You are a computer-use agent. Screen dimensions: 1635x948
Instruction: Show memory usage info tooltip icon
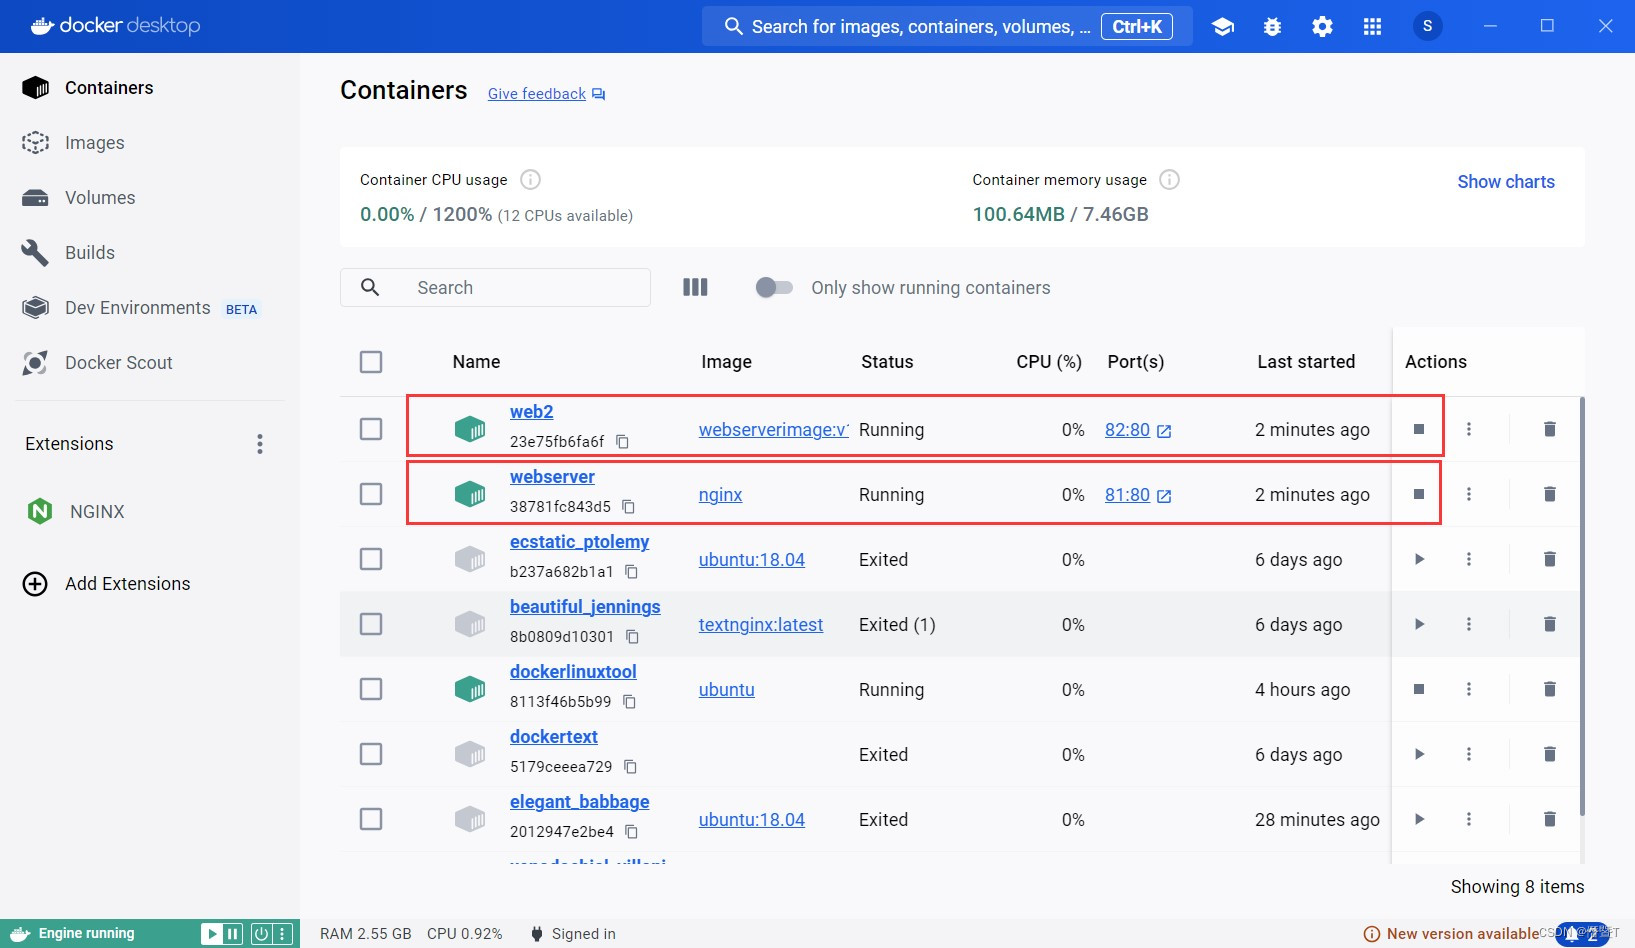(1169, 180)
